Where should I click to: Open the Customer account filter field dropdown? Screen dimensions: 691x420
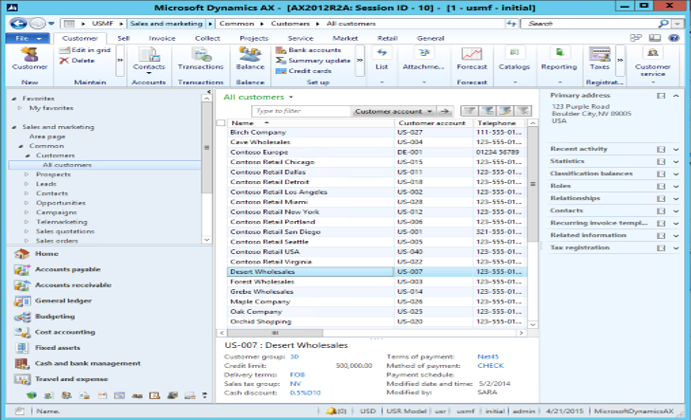coord(395,111)
